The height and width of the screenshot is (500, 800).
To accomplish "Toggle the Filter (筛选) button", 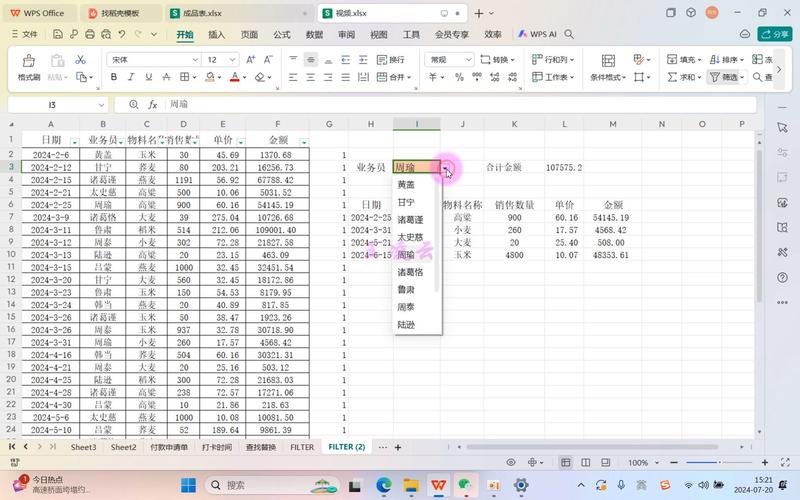I will click(x=724, y=77).
